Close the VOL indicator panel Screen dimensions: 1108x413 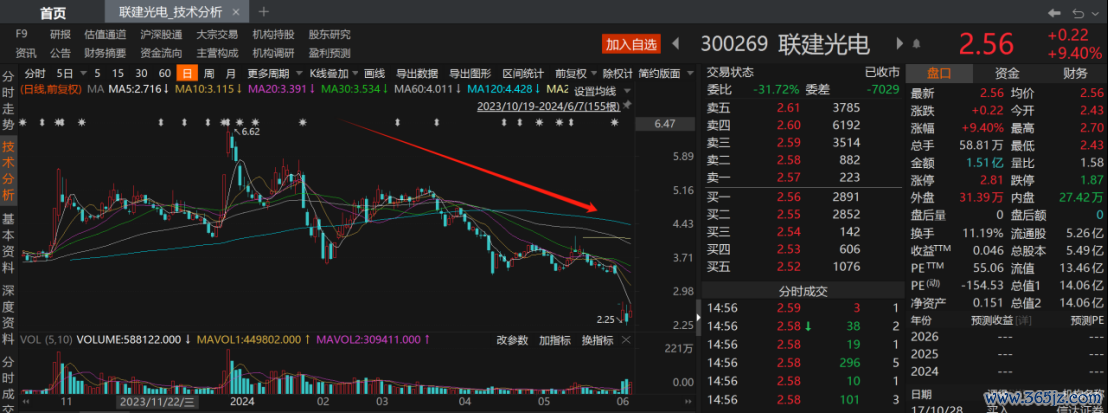pyautogui.click(x=627, y=341)
